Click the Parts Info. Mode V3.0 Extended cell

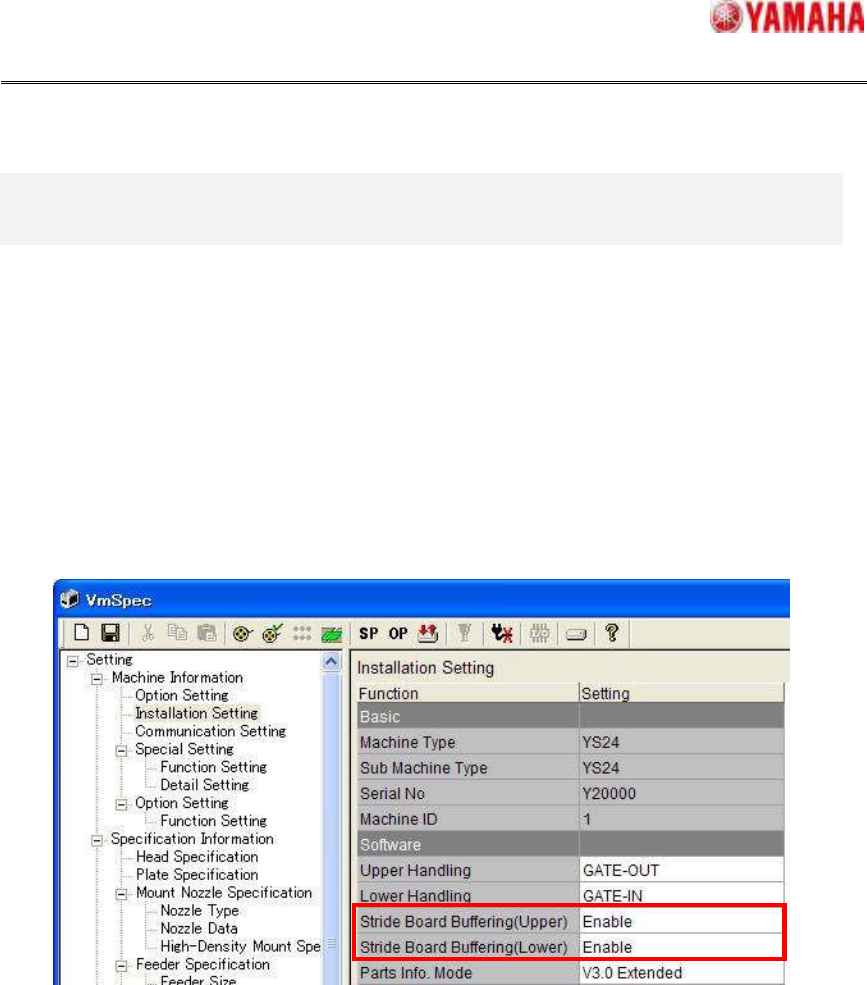(x=682, y=972)
